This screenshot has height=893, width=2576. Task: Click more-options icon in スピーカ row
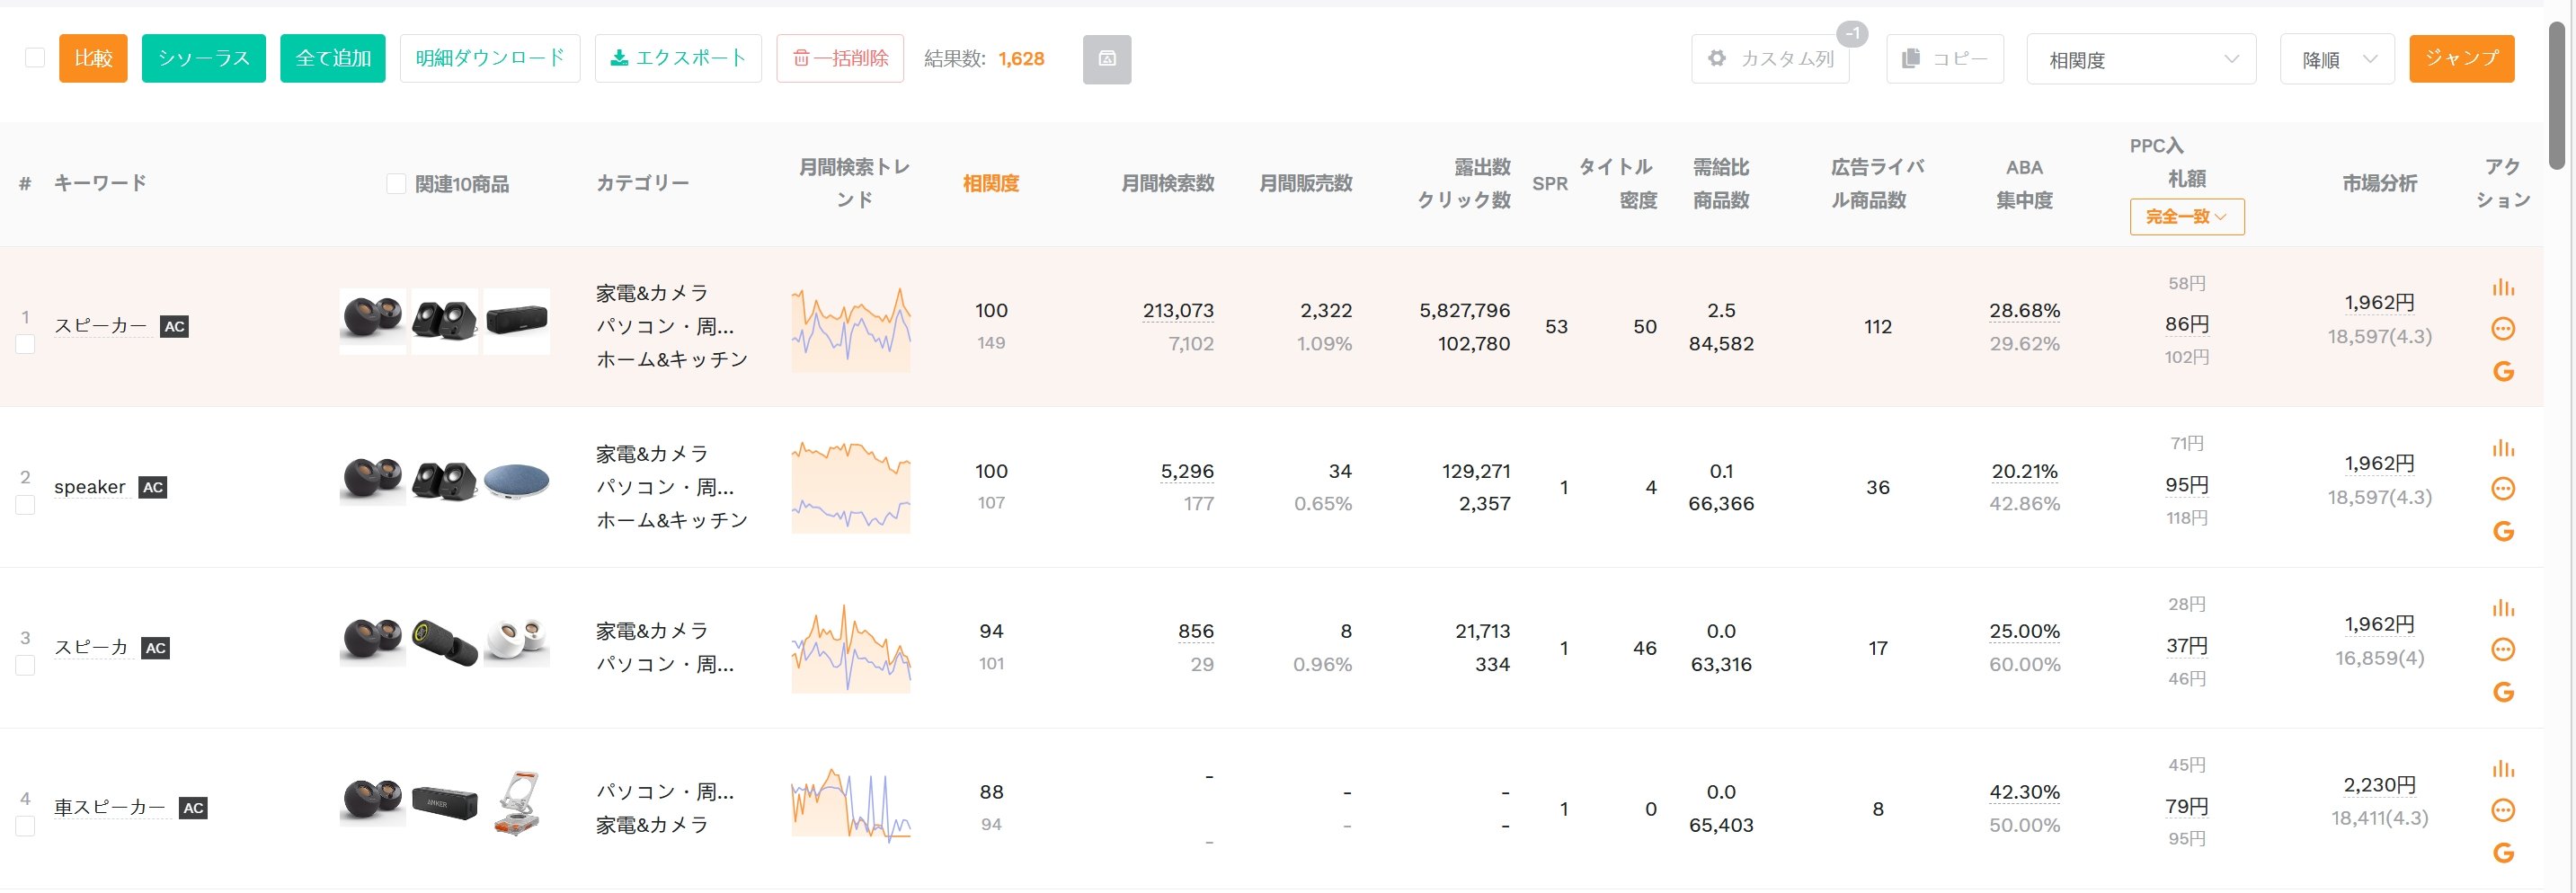coord(2503,650)
